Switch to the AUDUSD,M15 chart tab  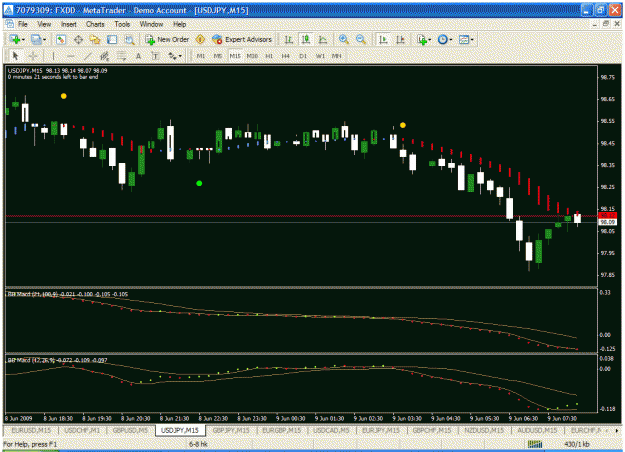click(x=537, y=430)
